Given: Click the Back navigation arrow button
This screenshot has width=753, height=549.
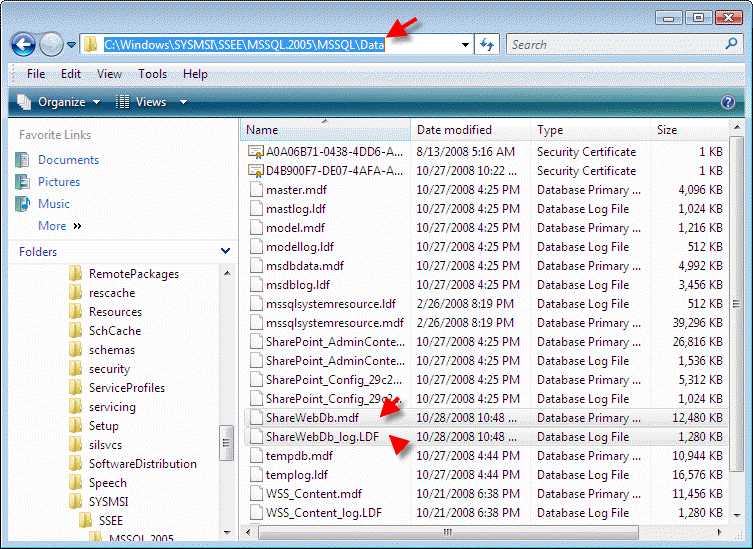Looking at the screenshot, I should [x=23, y=45].
